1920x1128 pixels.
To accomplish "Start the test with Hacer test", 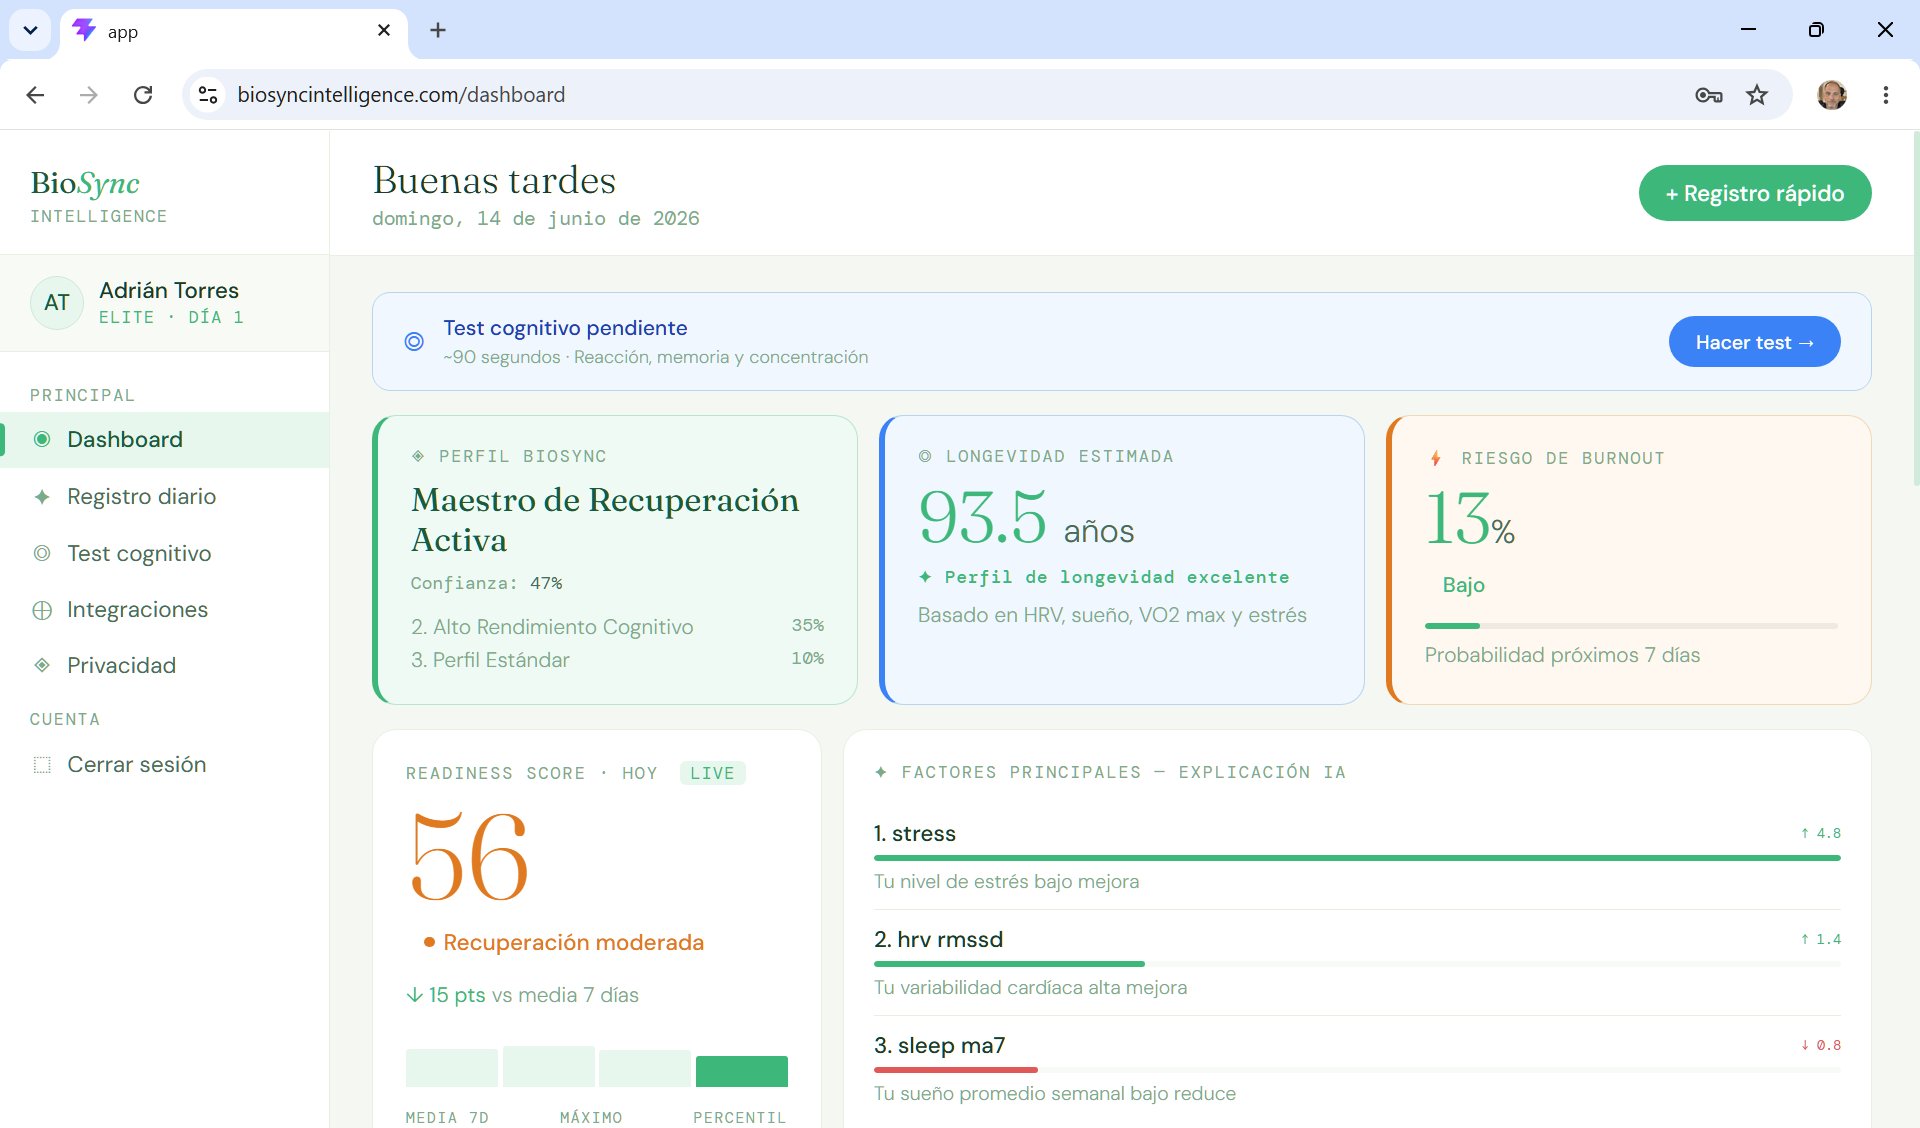I will [1754, 342].
